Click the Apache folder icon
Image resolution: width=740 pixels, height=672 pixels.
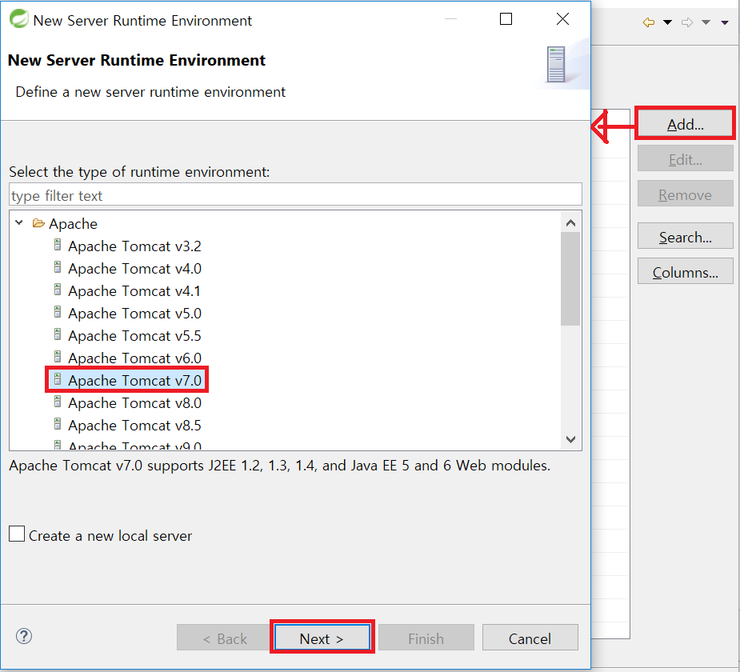point(39,224)
